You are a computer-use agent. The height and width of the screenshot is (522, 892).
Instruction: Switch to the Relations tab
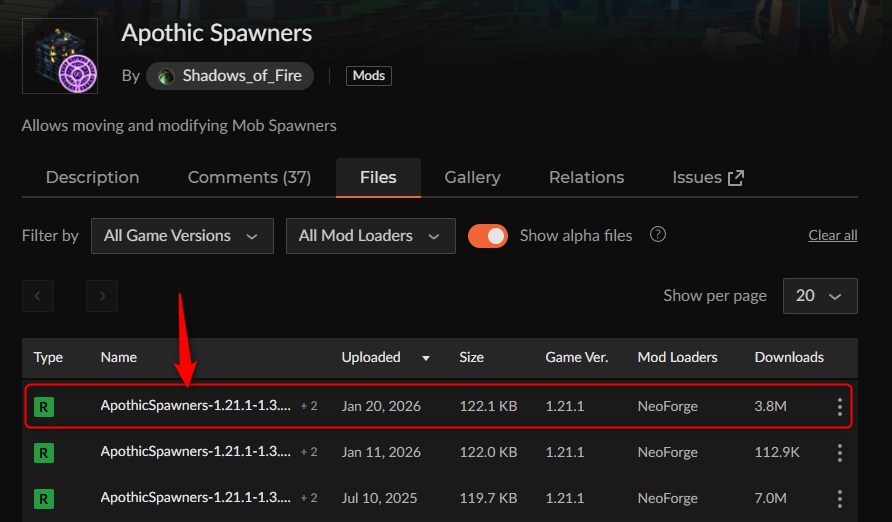tap(587, 177)
